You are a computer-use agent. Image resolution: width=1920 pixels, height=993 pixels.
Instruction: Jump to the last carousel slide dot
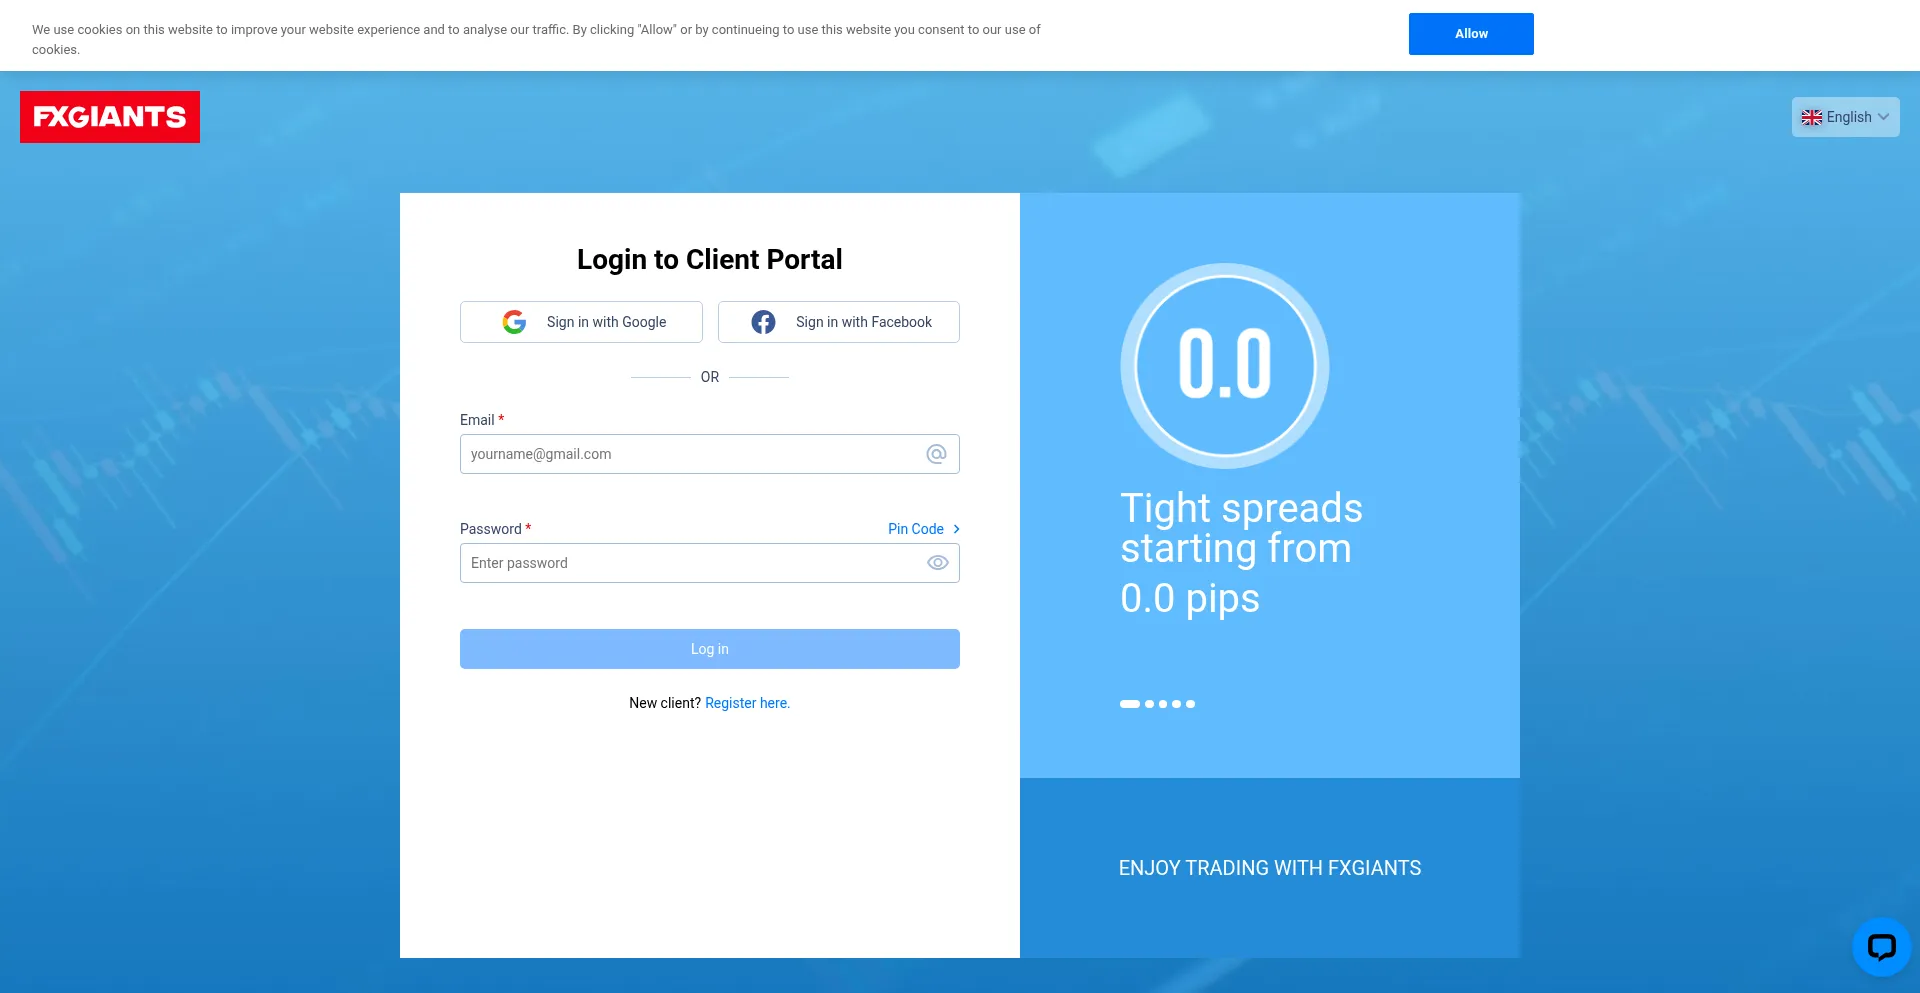pos(1190,704)
